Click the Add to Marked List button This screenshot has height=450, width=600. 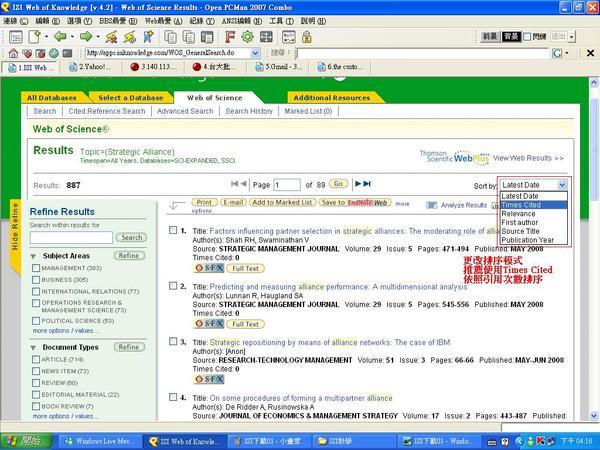click(x=282, y=202)
